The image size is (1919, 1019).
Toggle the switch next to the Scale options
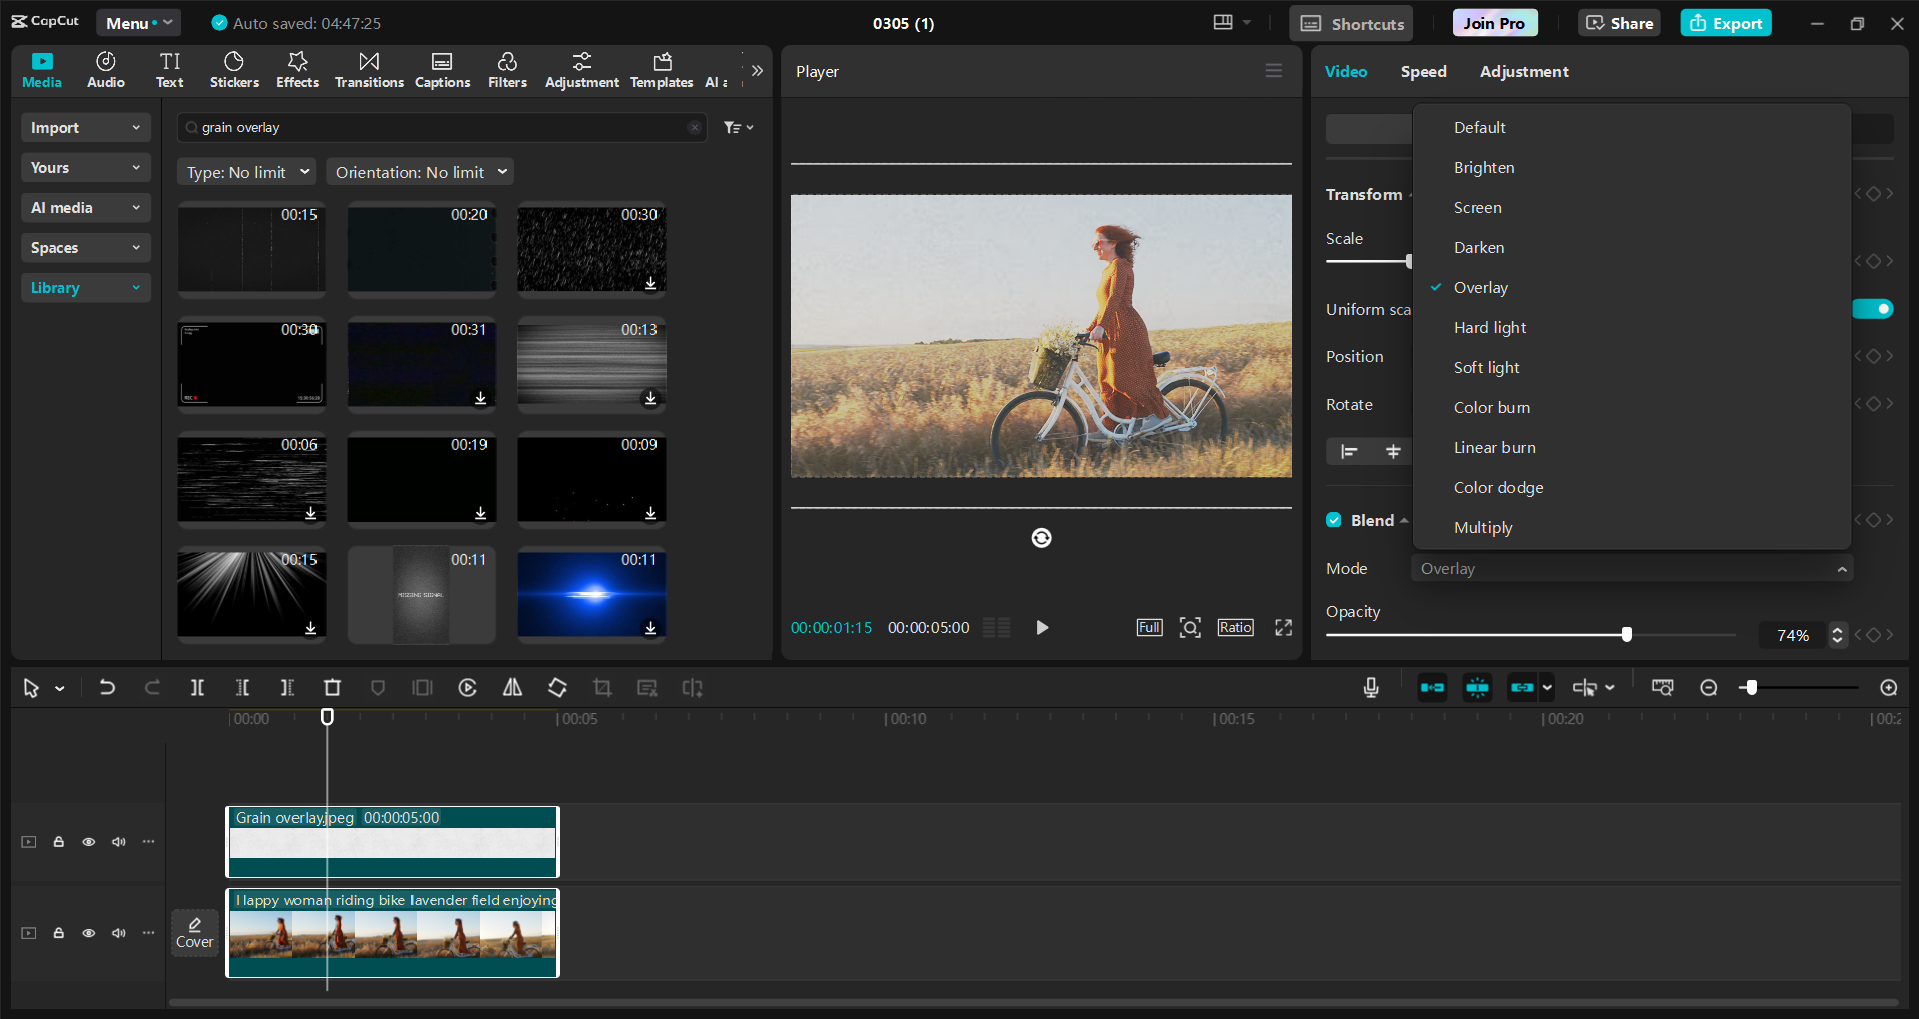point(1874,308)
